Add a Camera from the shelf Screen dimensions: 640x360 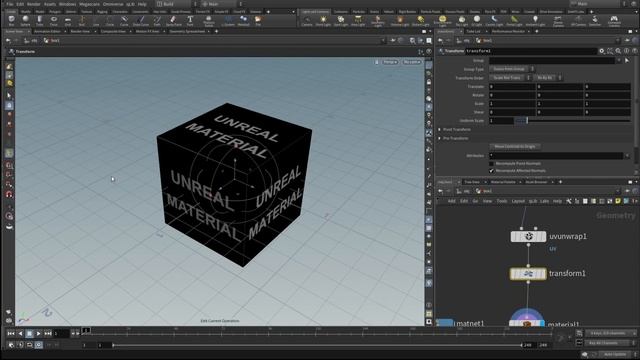[307, 21]
